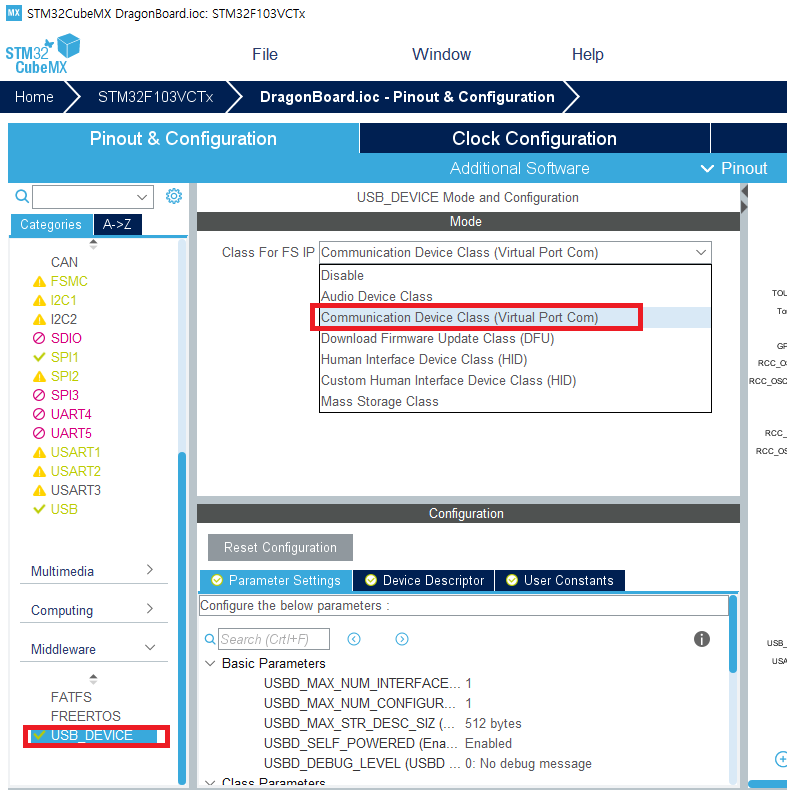Choose Communication Device Class (Virtual Port Com)
The height and width of the screenshot is (795, 787).
coord(515,317)
